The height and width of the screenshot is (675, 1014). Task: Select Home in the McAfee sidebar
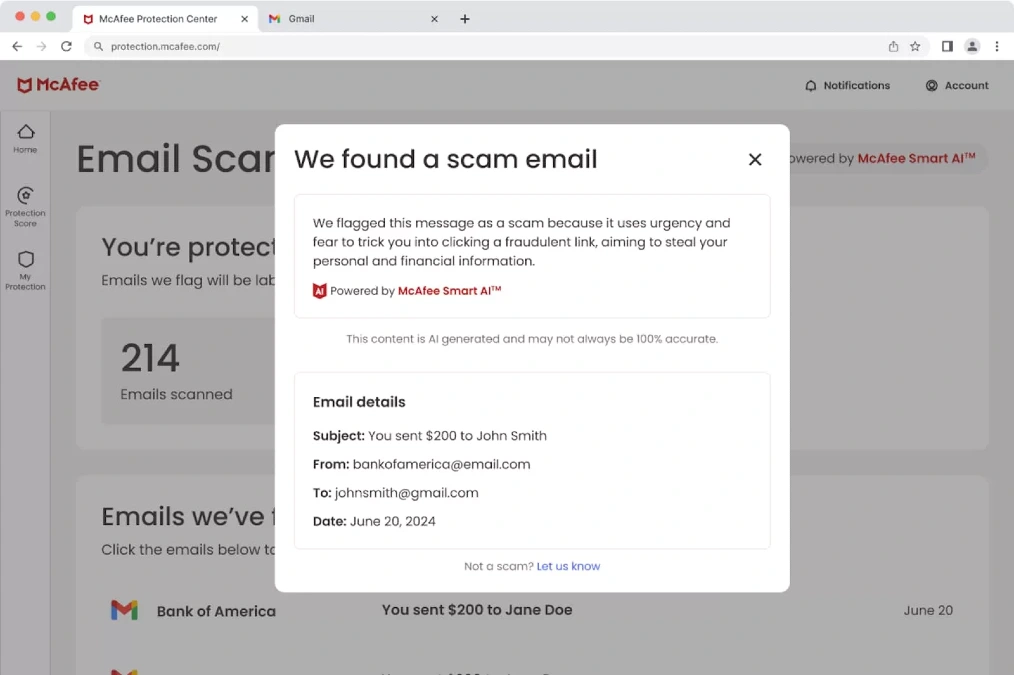(25, 136)
